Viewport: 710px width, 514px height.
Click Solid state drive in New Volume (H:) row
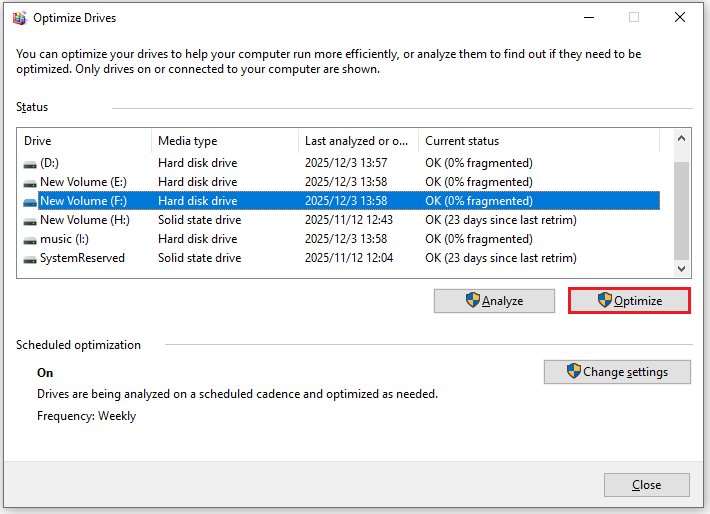[x=200, y=220]
